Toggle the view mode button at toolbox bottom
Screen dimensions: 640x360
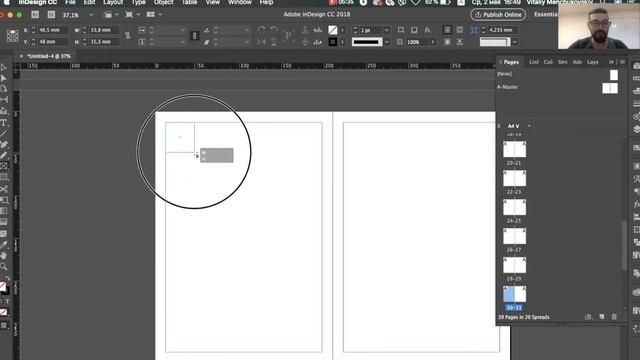coord(4,326)
